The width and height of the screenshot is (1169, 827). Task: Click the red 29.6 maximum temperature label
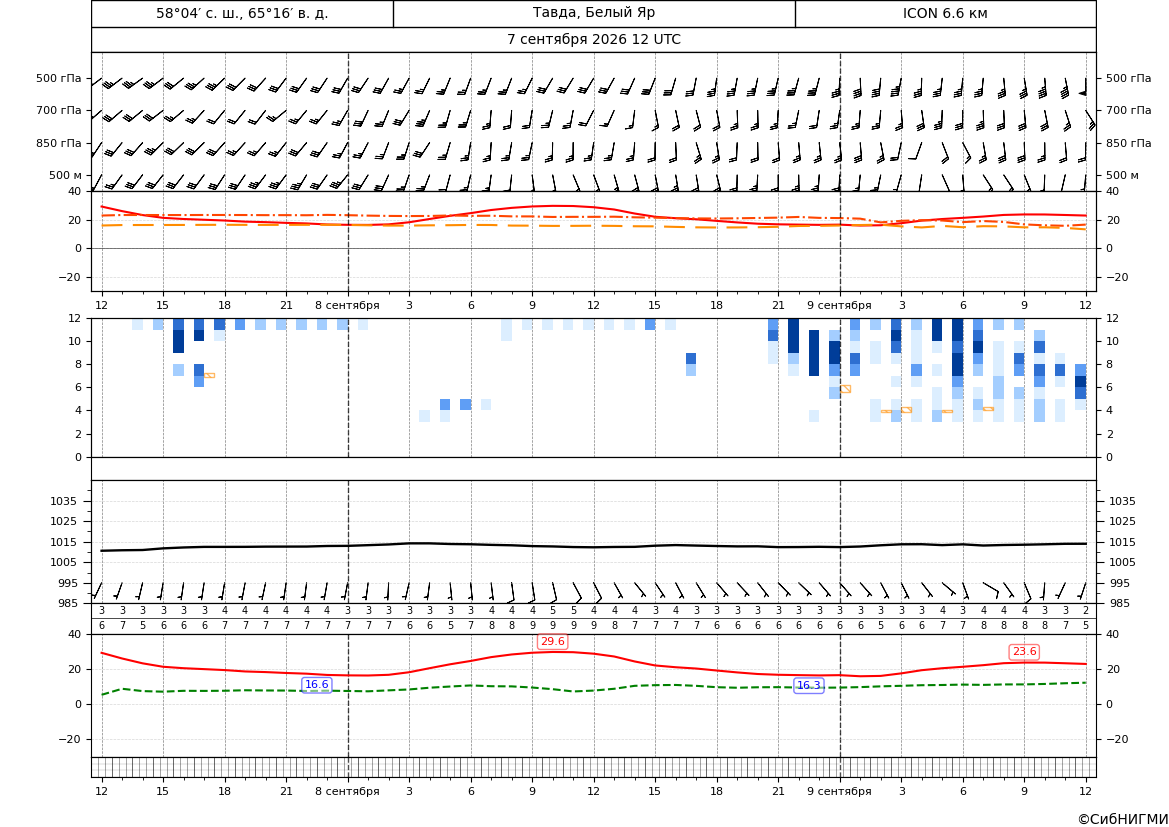pos(552,641)
